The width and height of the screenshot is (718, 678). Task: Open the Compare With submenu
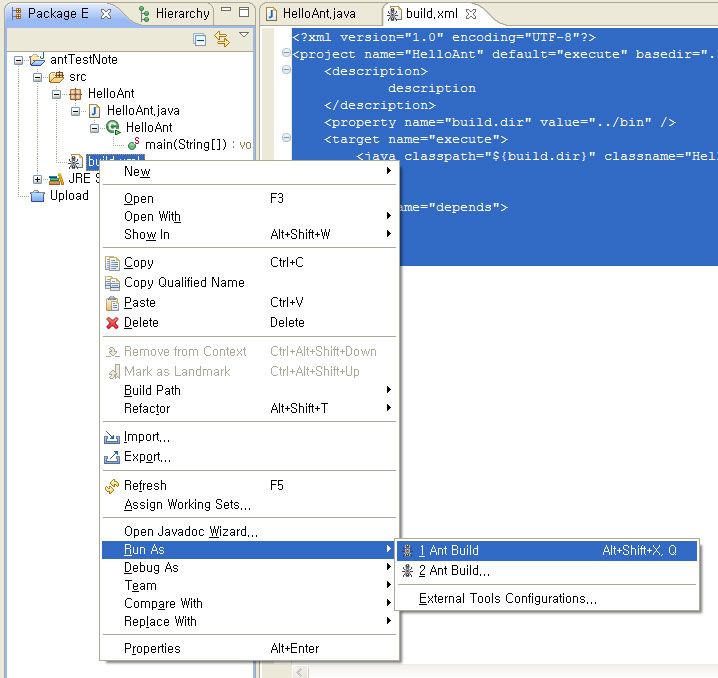click(x=250, y=603)
